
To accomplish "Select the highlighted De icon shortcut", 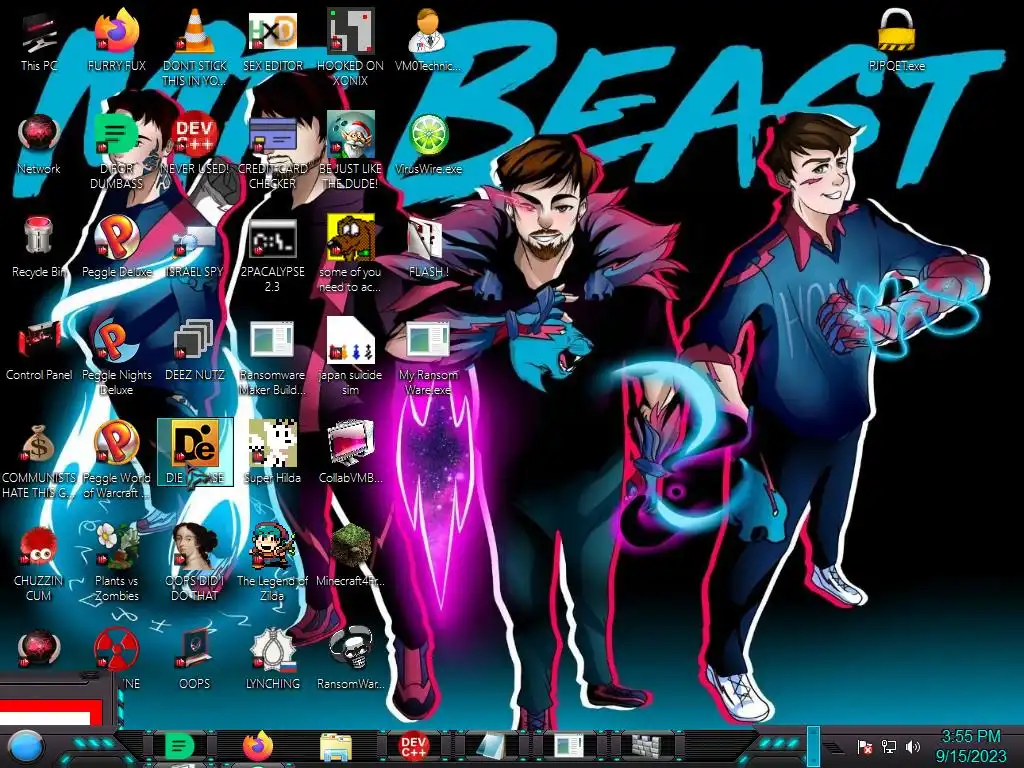I will [x=195, y=452].
